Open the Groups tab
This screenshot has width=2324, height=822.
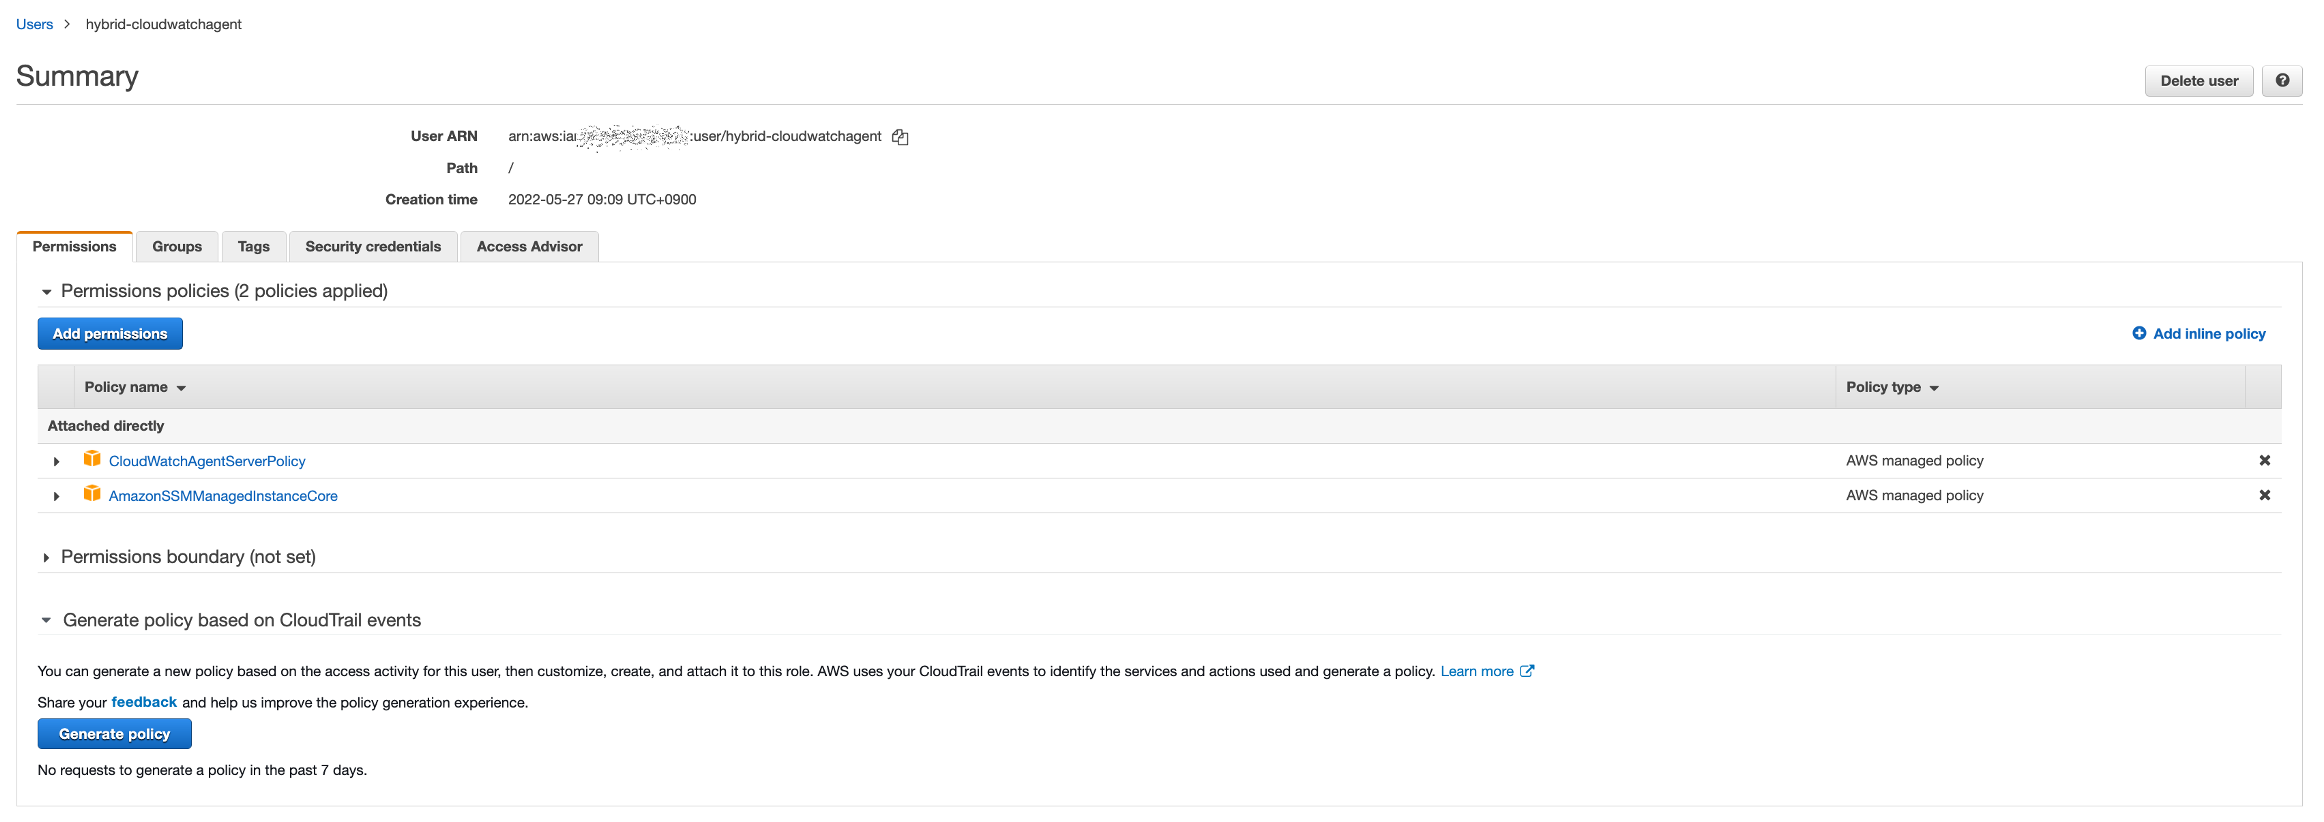177,247
